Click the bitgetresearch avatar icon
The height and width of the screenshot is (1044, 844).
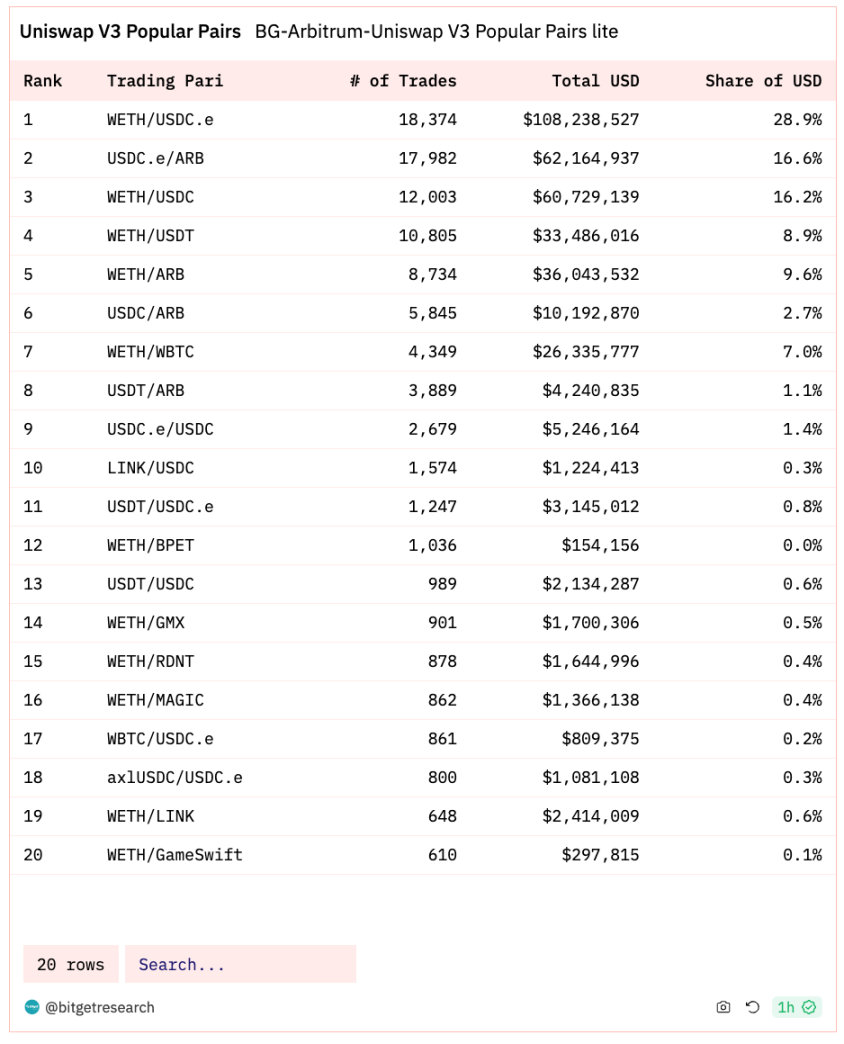point(32,1007)
